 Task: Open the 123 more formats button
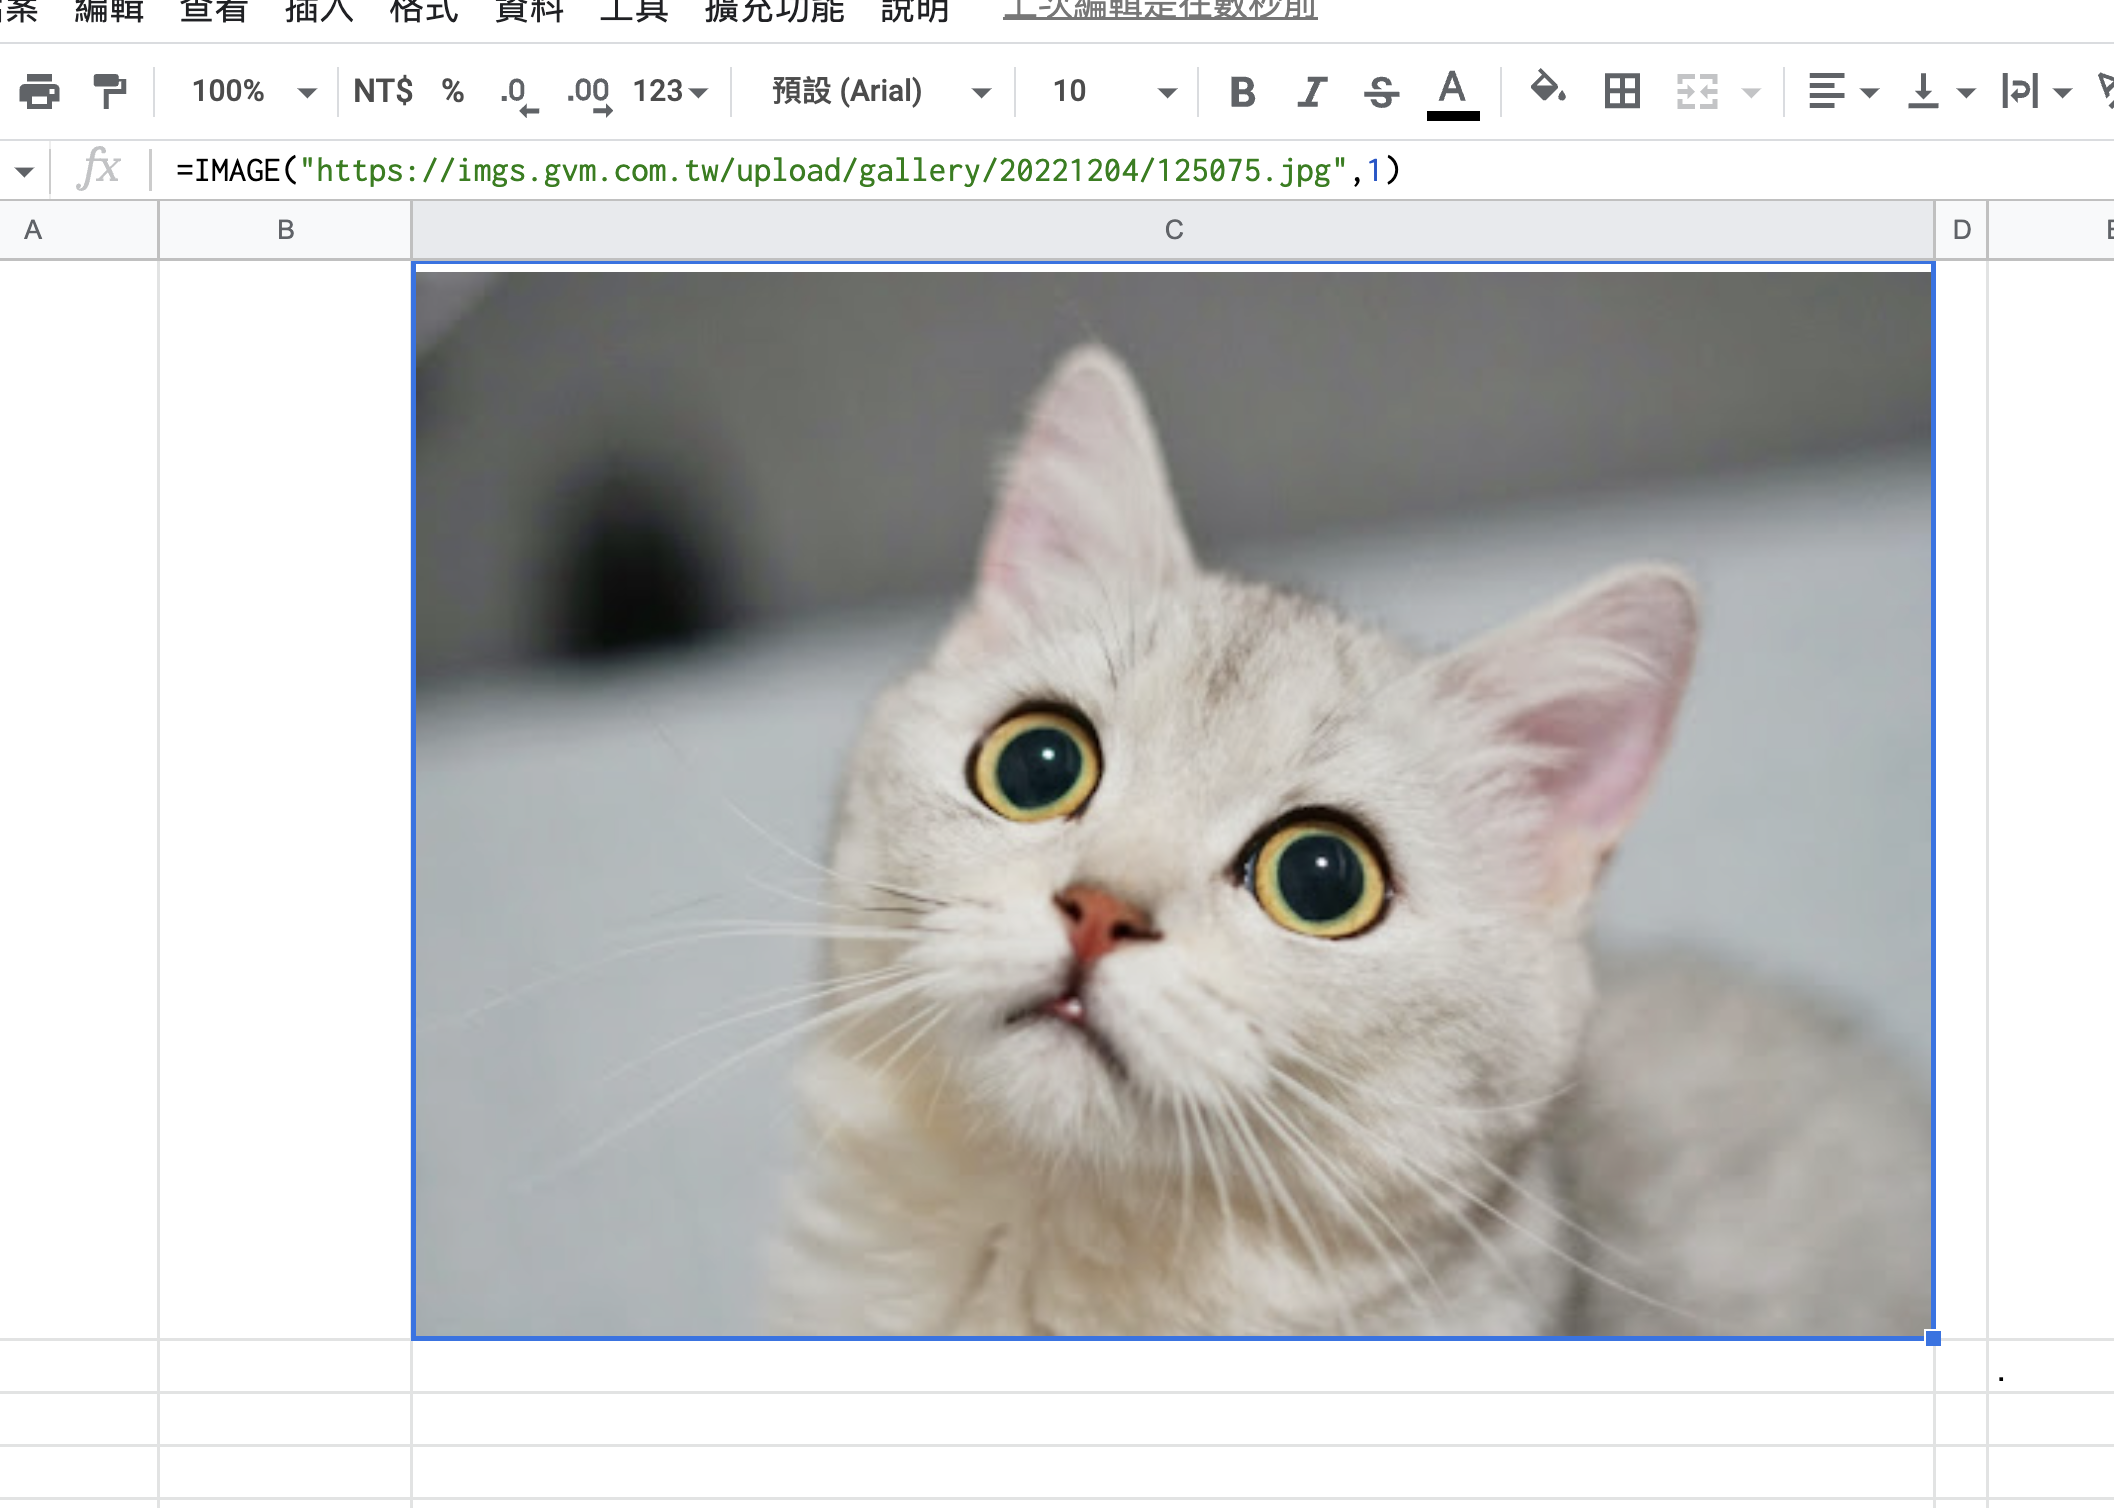(x=670, y=91)
